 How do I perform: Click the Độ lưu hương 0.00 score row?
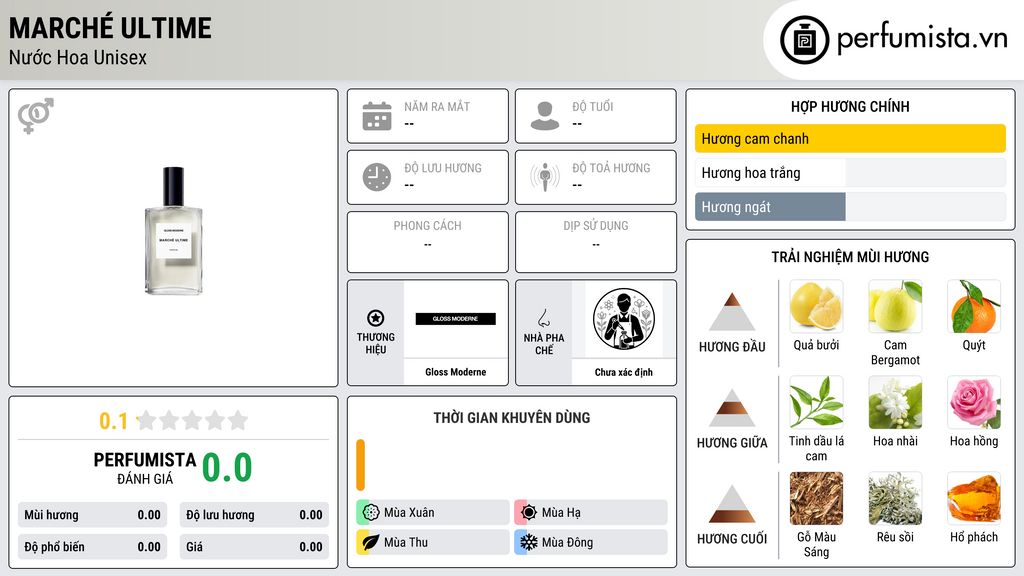[x=254, y=515]
